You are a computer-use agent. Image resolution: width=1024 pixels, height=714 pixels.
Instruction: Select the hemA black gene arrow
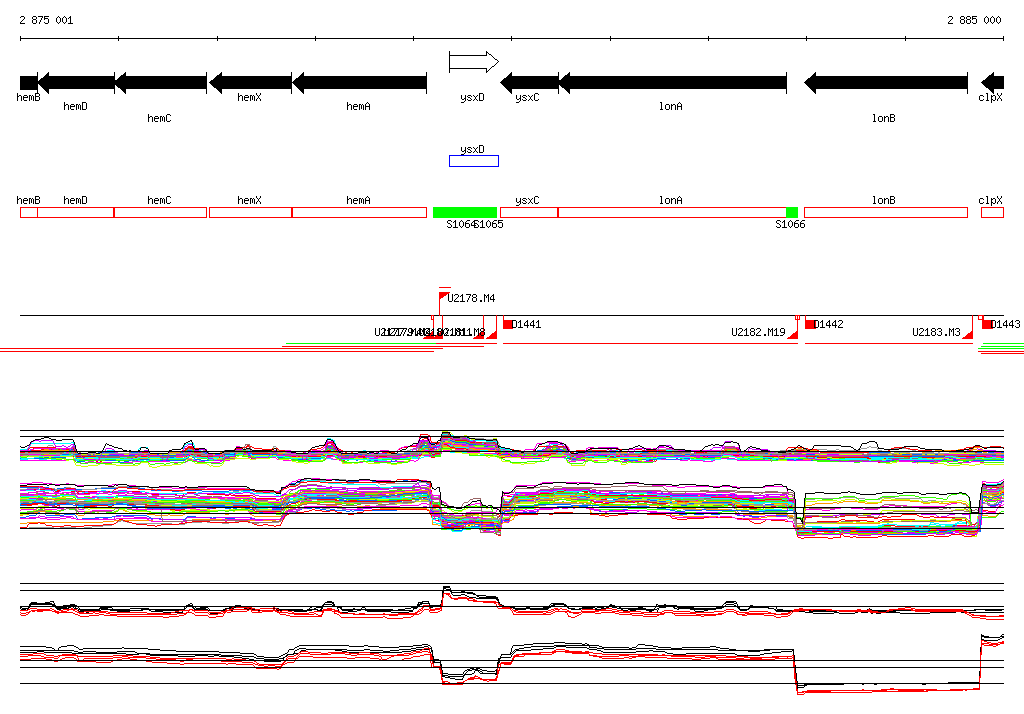pyautogui.click(x=359, y=83)
